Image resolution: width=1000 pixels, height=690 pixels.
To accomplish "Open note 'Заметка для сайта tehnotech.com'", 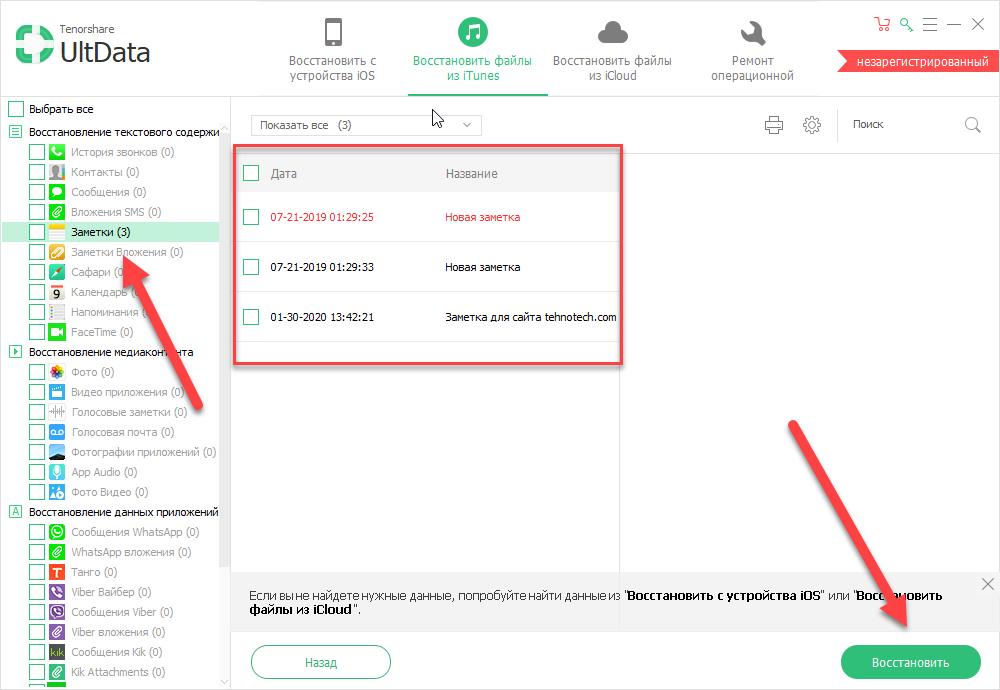I will click(x=531, y=317).
